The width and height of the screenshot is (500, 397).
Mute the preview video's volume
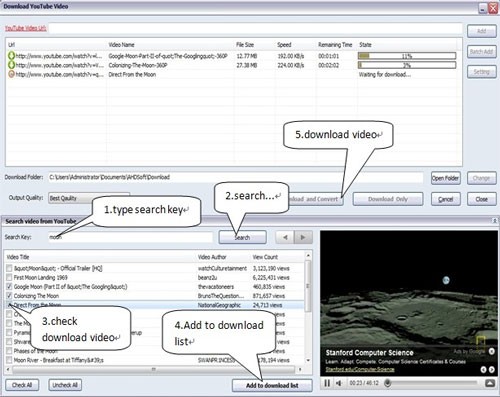tap(339, 383)
